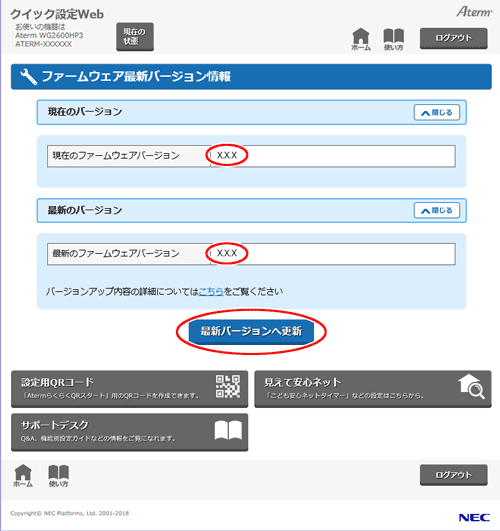This screenshot has height=531, width=500.
Task: Click the Aterm logo at top right
Action: [474, 12]
